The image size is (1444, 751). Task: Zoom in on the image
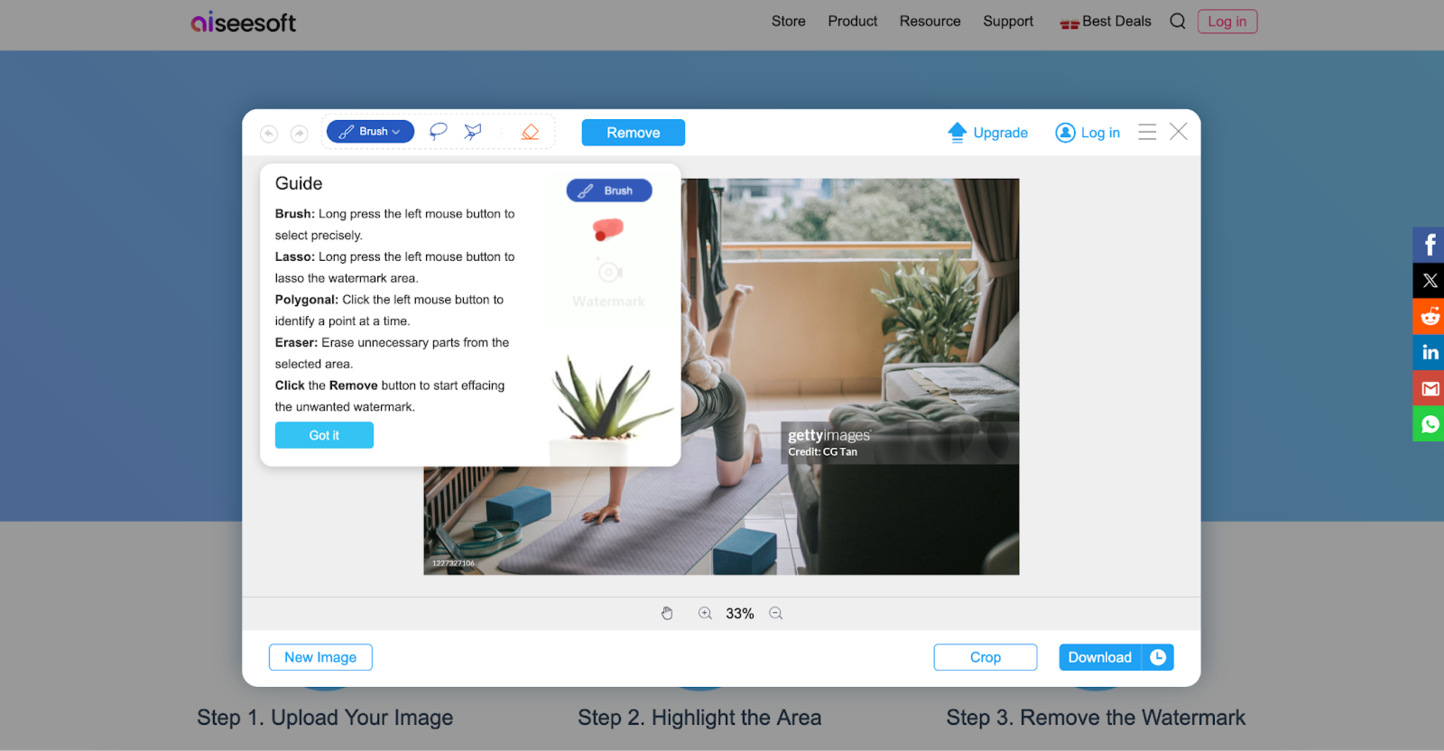click(705, 613)
